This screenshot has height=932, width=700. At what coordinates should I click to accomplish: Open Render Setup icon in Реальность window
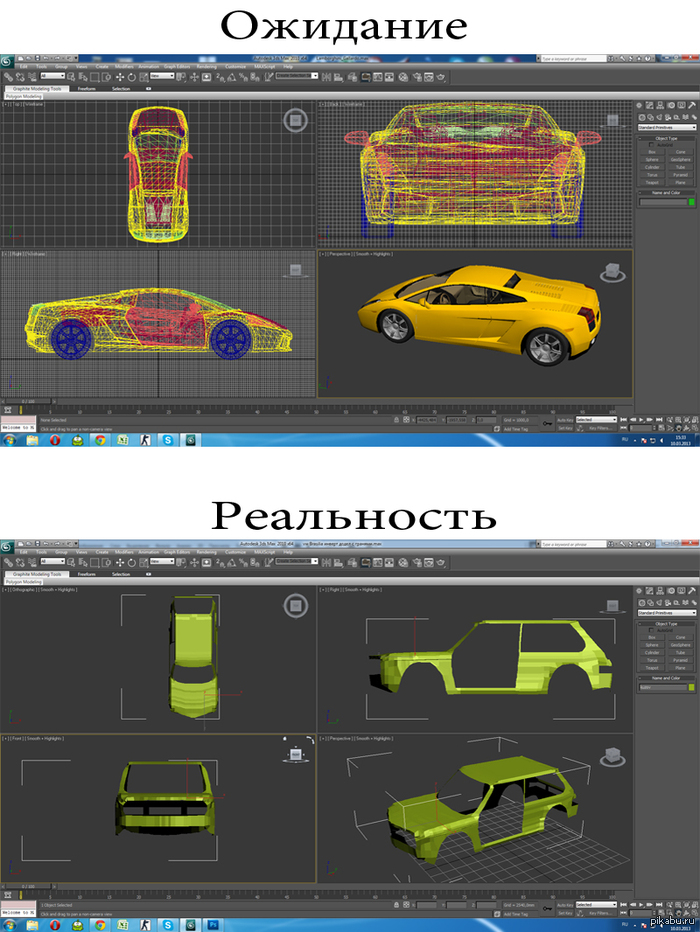click(x=417, y=562)
